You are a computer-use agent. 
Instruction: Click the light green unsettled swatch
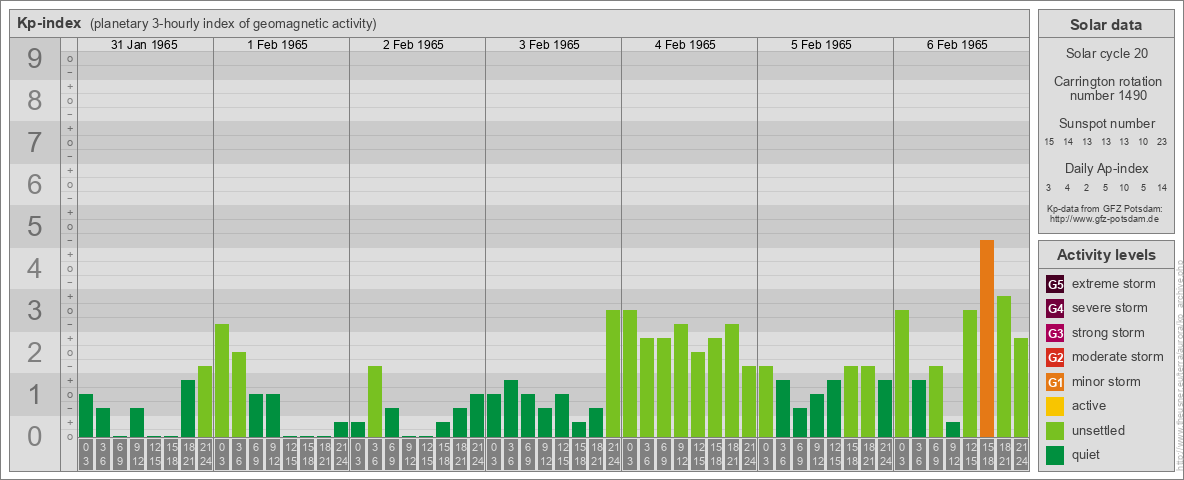pos(1055,431)
